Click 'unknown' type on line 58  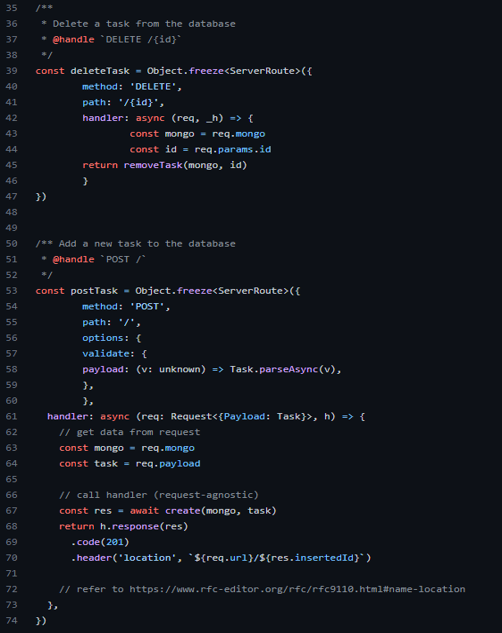coord(180,369)
